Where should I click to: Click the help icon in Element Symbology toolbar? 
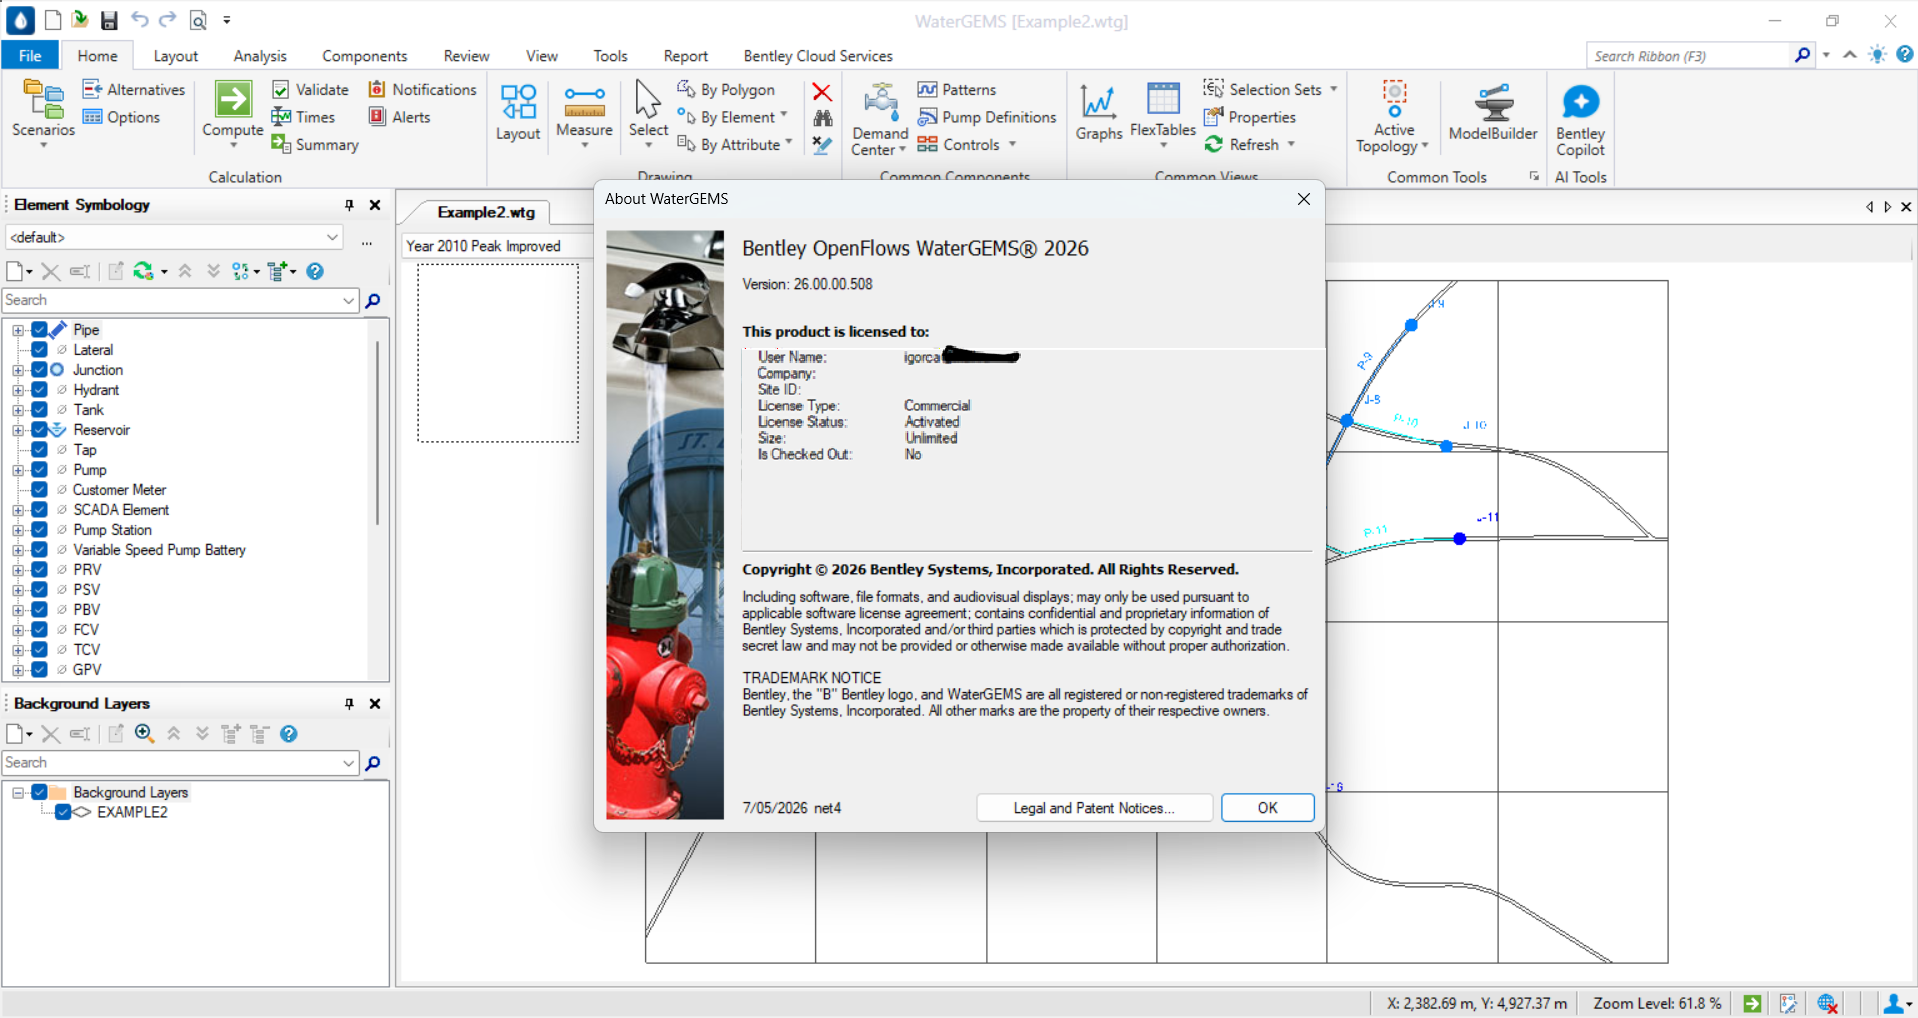click(x=315, y=271)
